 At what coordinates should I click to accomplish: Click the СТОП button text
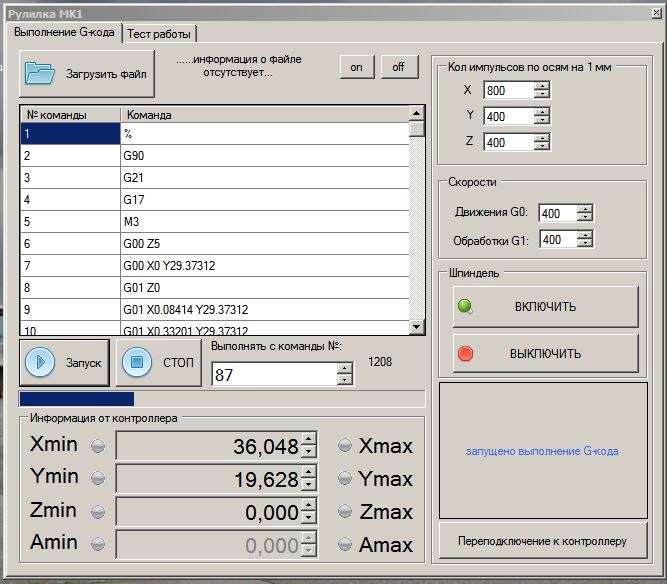[x=178, y=362]
